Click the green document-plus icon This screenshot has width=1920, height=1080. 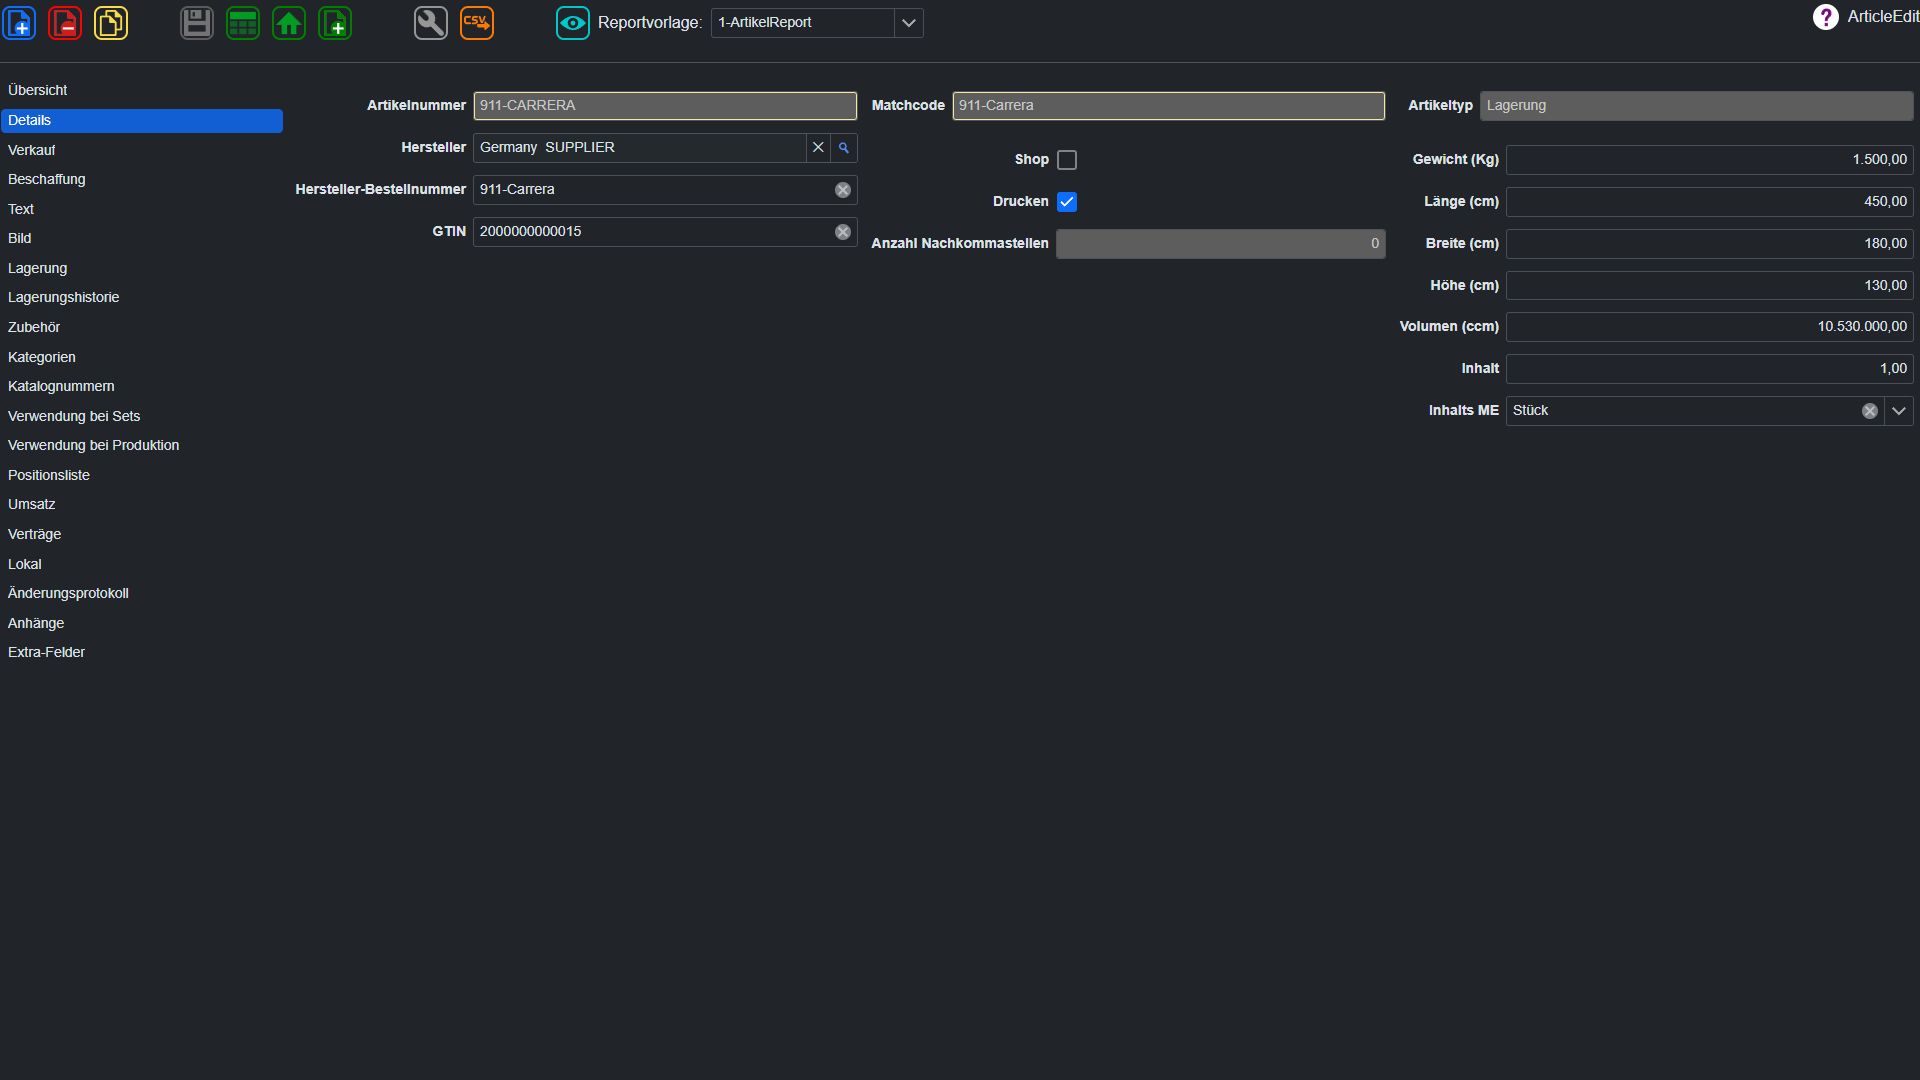coord(335,23)
